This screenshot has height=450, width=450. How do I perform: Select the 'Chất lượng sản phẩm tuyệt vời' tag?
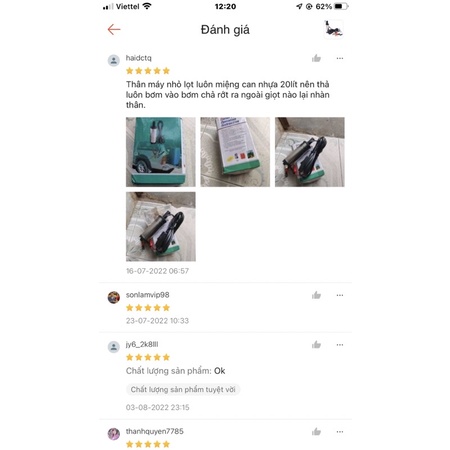pos(183,389)
